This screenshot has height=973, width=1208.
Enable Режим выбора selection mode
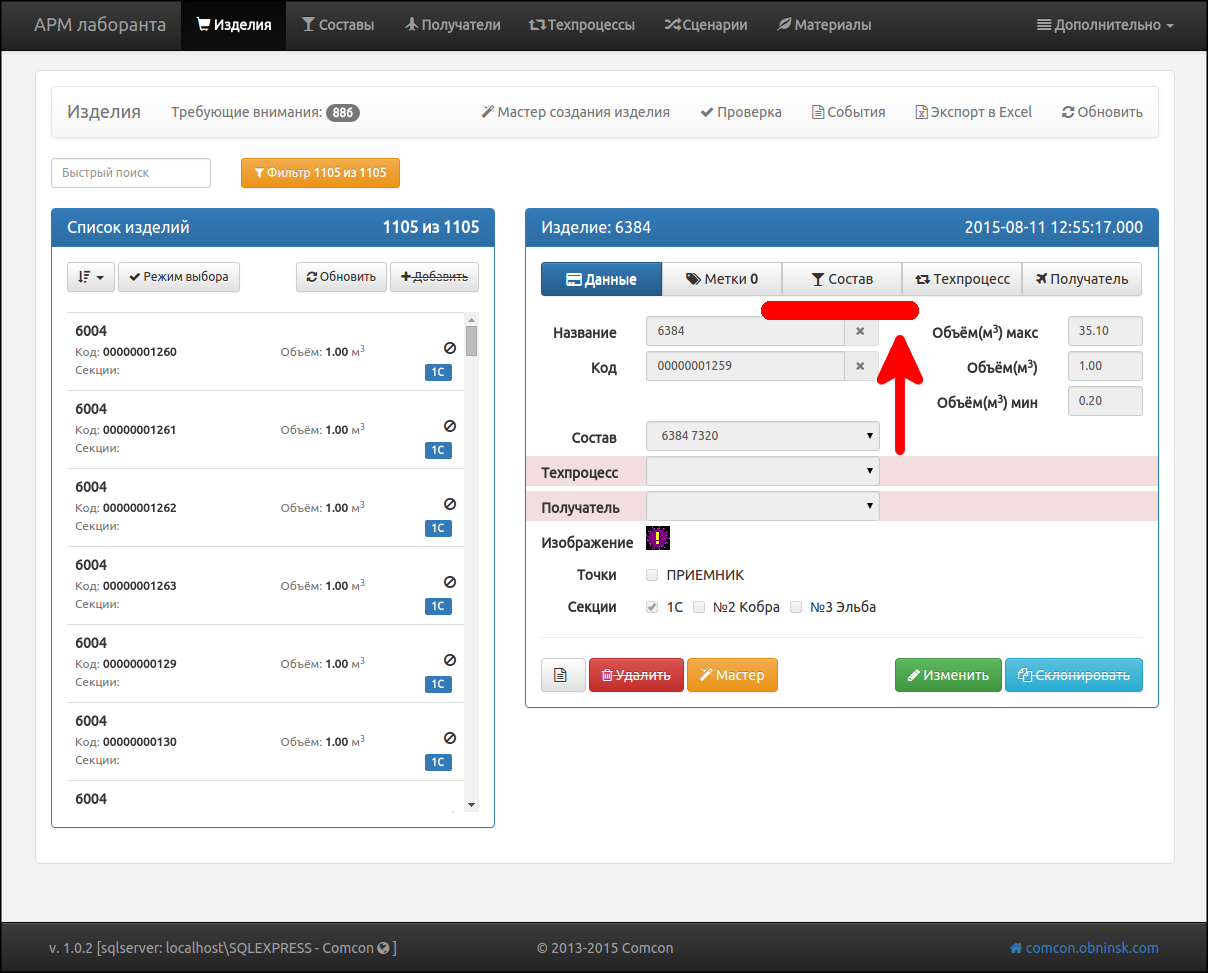(x=179, y=277)
